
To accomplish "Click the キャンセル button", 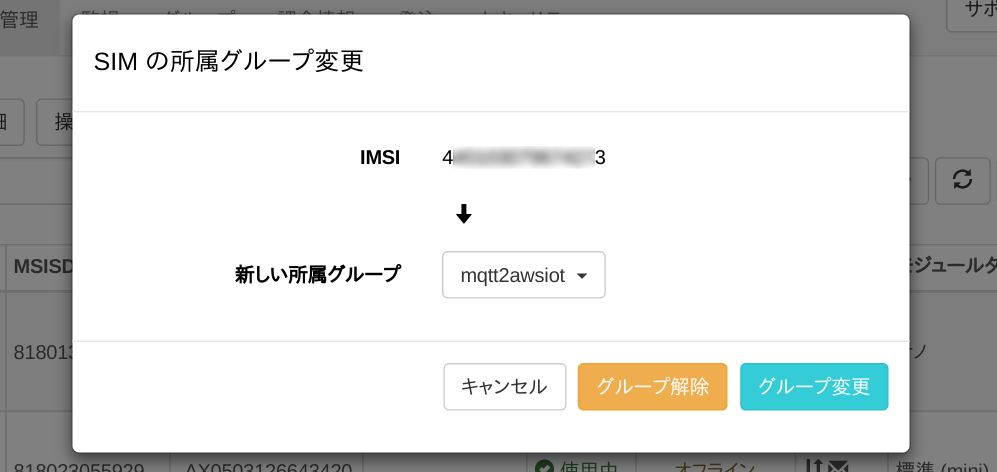I will [x=504, y=387].
